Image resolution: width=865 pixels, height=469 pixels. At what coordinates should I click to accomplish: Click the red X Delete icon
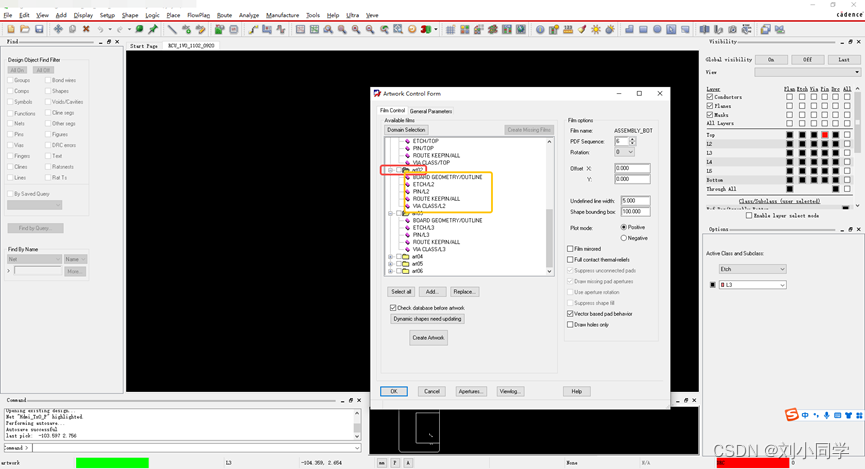point(86,29)
